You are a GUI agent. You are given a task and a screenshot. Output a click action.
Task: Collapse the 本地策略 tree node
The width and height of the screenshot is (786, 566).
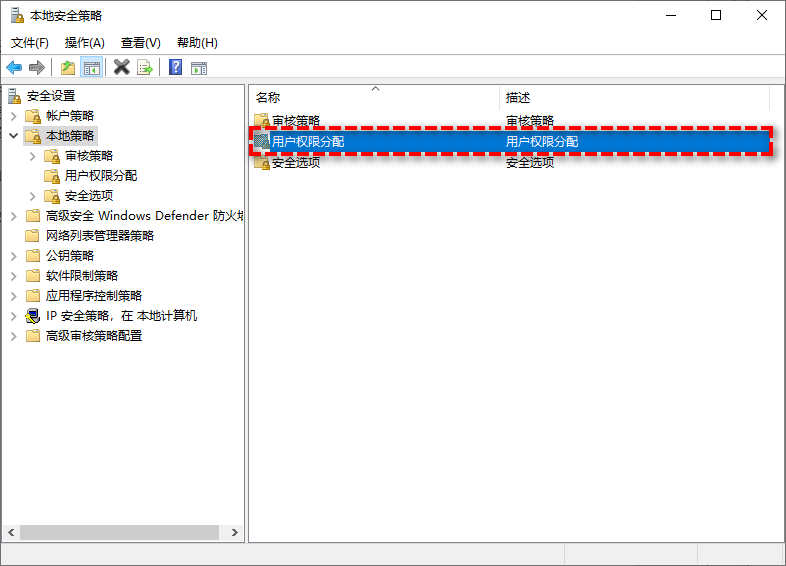coord(13,136)
